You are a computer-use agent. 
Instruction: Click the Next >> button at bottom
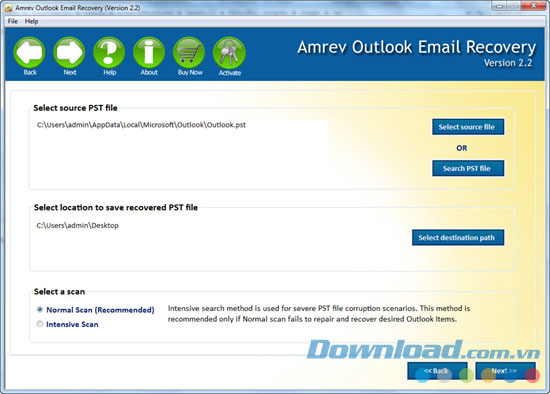click(505, 371)
